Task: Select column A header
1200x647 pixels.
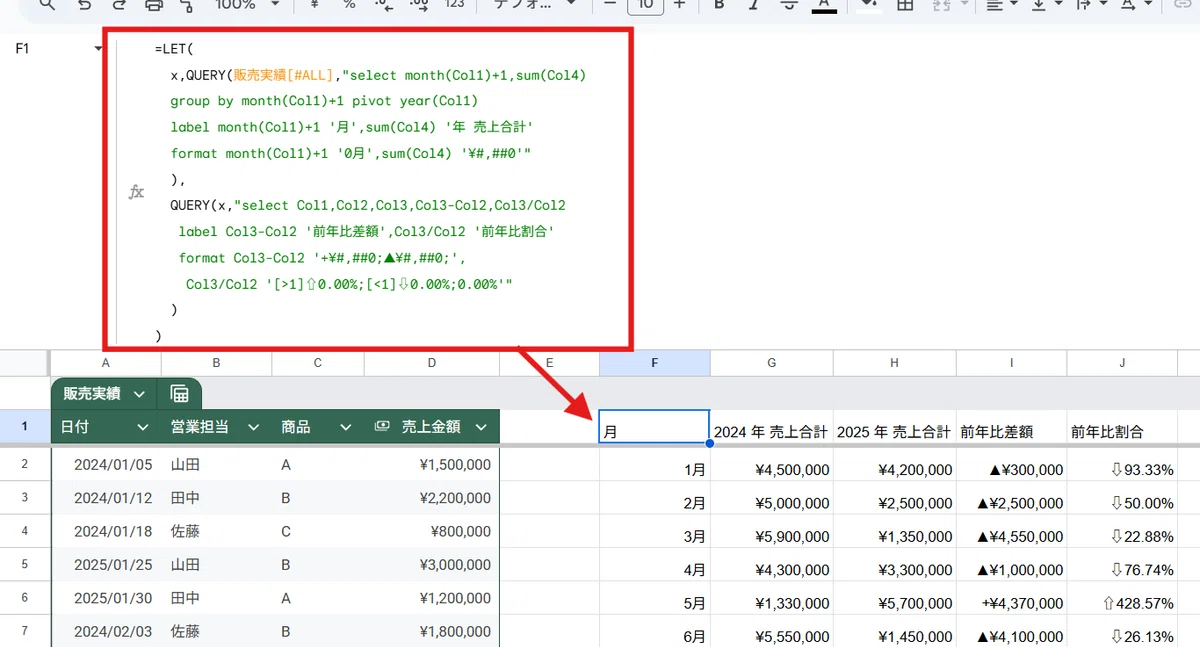Action: 105,363
